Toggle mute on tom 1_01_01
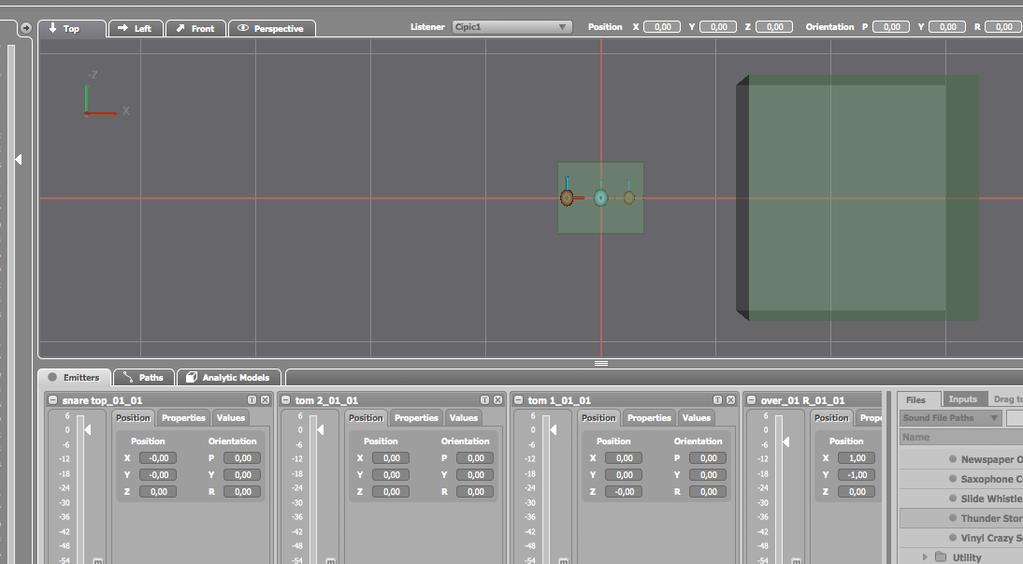Image resolution: width=1023 pixels, height=564 pixels. click(x=563, y=560)
